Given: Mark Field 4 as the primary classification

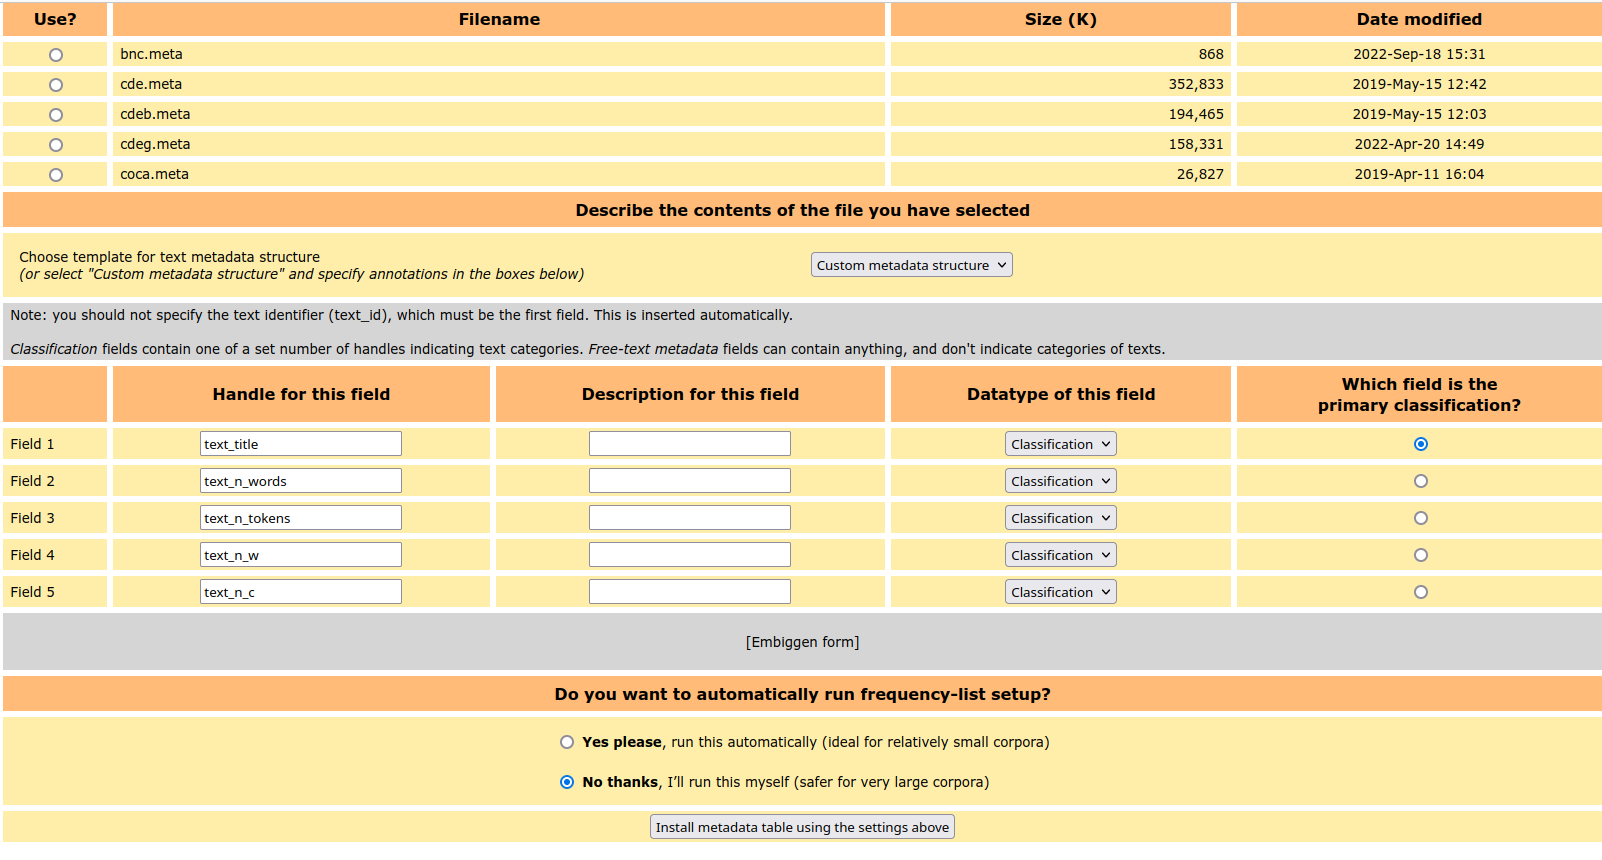Looking at the screenshot, I should pyautogui.click(x=1421, y=555).
